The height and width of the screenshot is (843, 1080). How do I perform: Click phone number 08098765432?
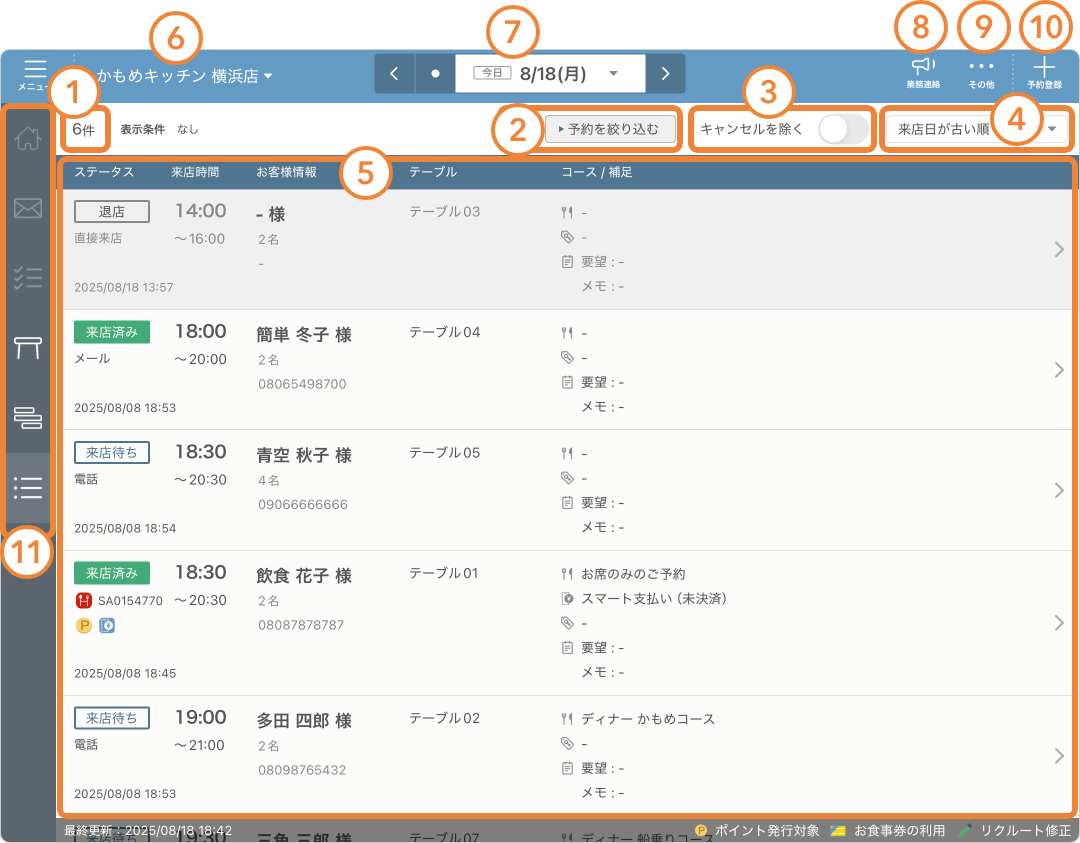tap(302, 770)
